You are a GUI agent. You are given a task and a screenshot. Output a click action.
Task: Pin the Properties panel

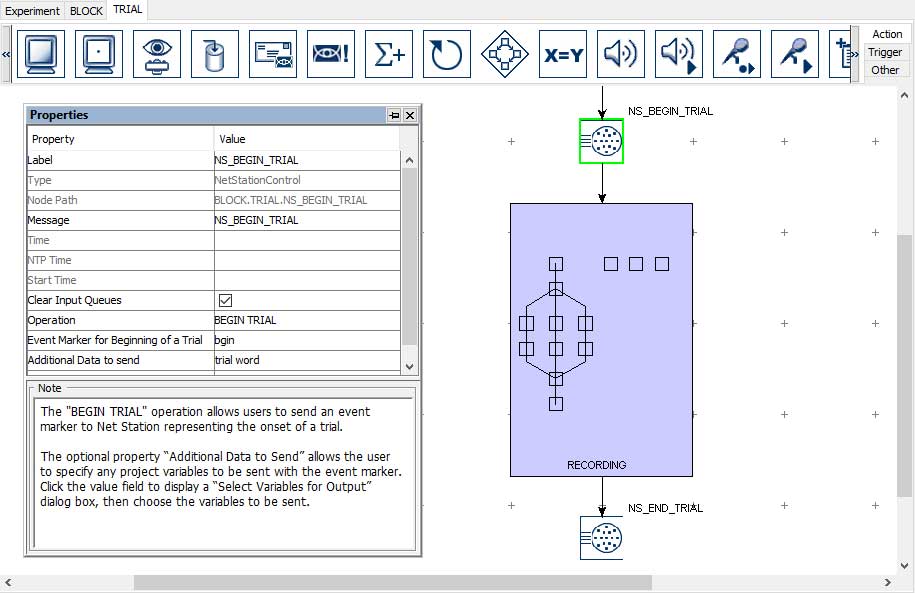coord(394,115)
